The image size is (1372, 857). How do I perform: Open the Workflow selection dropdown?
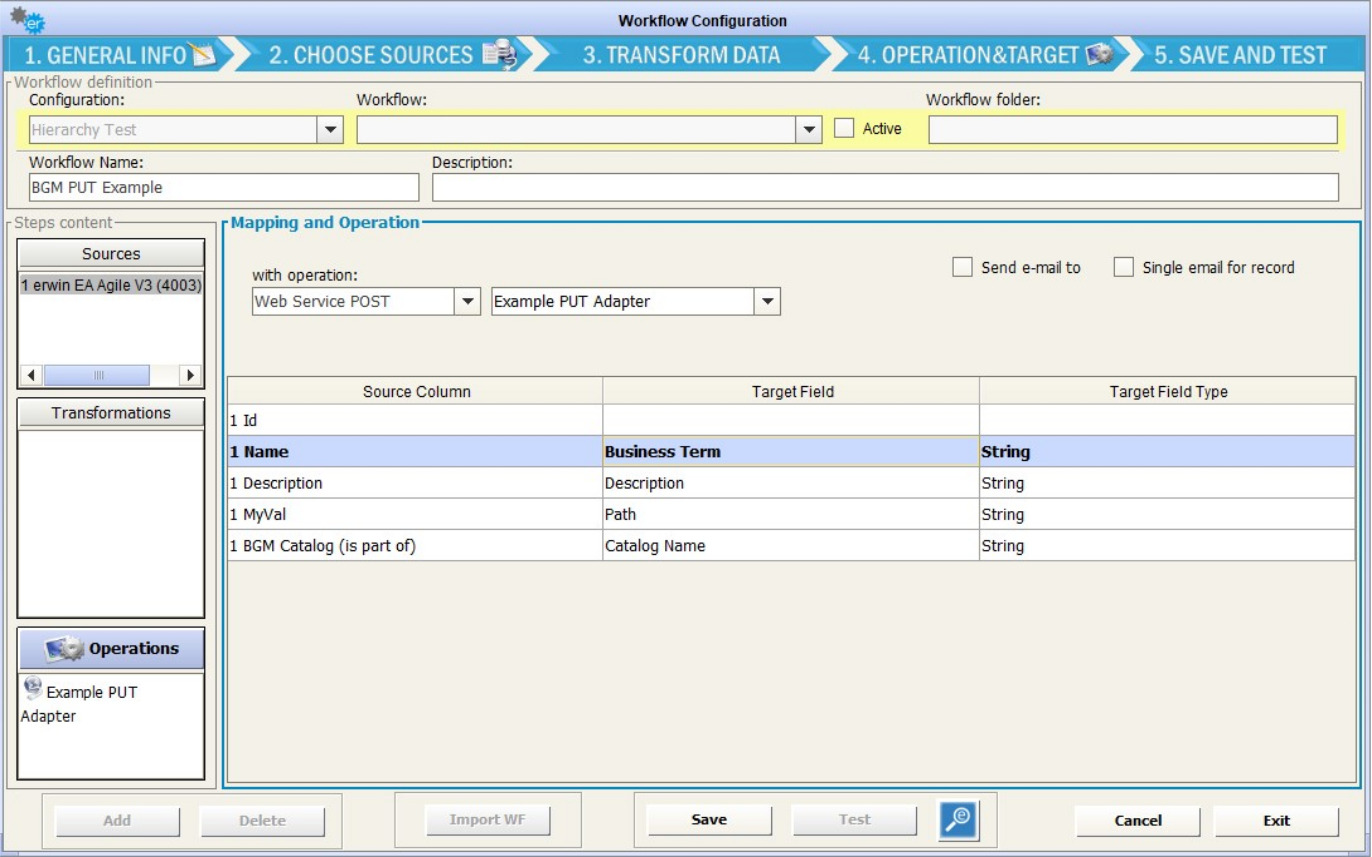(x=809, y=130)
